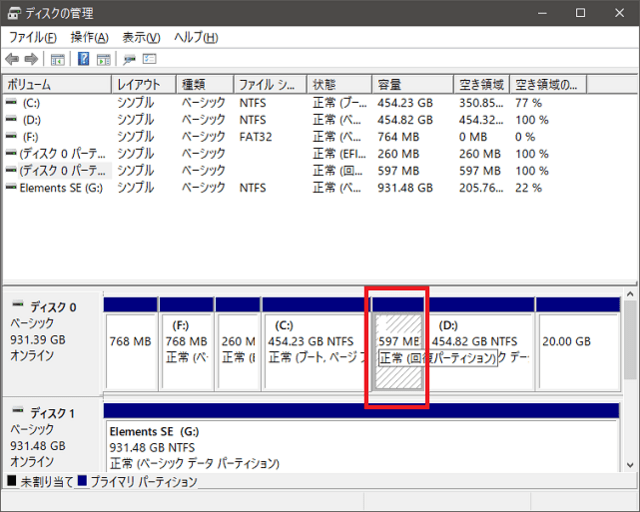Select the ディスク 0 disk label
Viewport: 640px width, 512px height.
click(x=52, y=307)
